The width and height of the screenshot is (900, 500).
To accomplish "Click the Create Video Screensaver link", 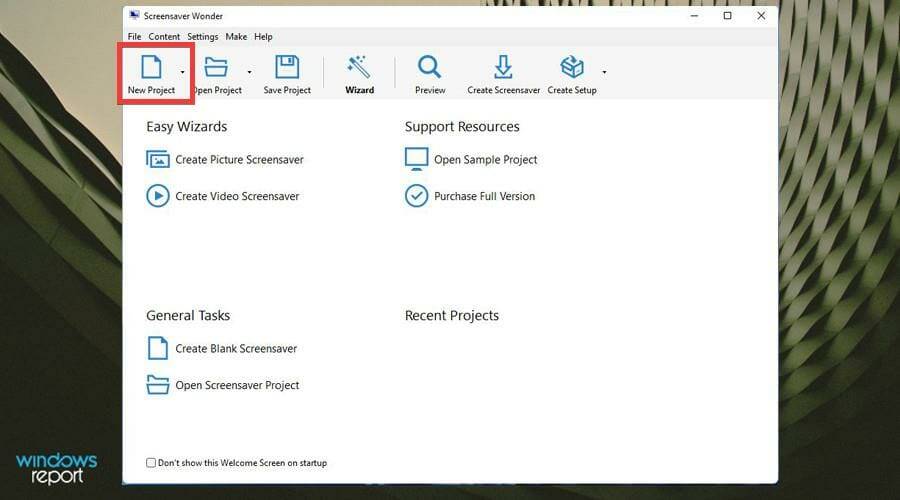I will (x=237, y=196).
